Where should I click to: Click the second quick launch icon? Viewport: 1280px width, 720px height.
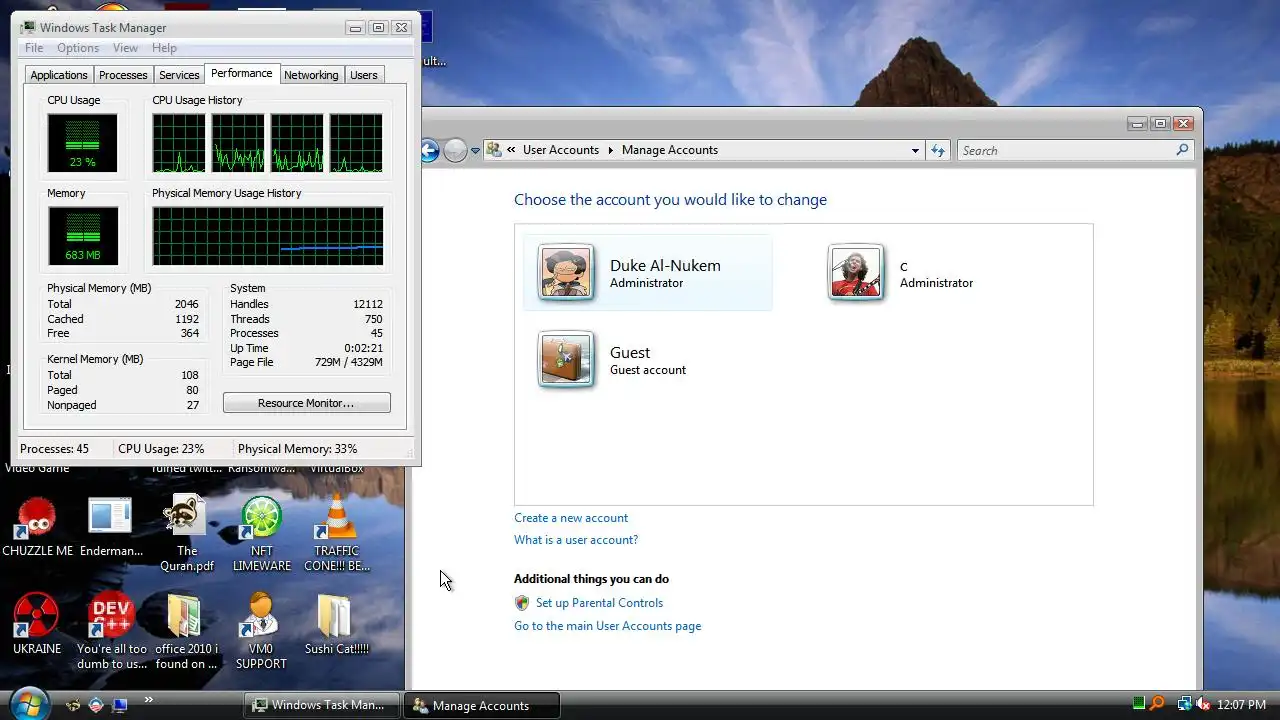tap(96, 705)
